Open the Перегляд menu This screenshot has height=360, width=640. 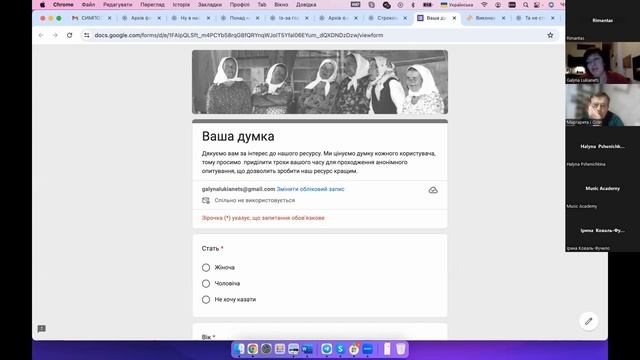coord(152,5)
